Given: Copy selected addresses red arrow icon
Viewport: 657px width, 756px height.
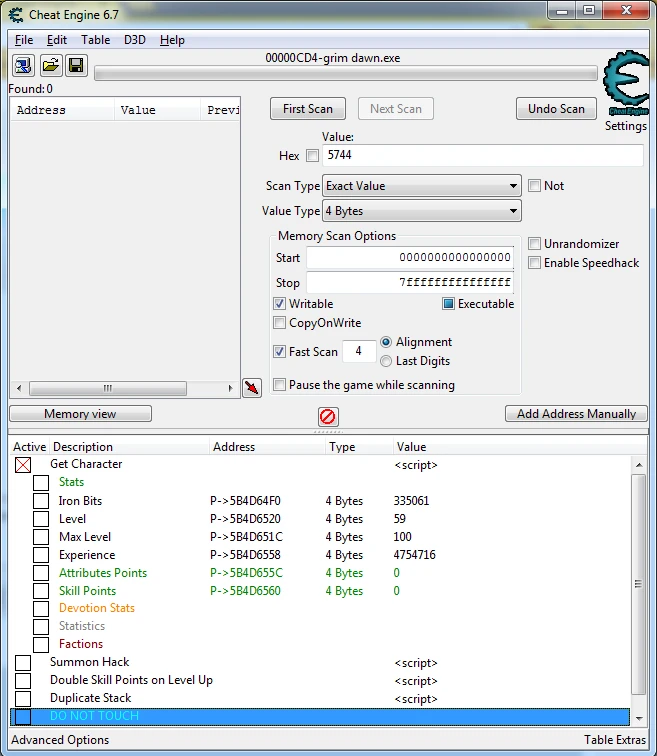Looking at the screenshot, I should 252,388.
